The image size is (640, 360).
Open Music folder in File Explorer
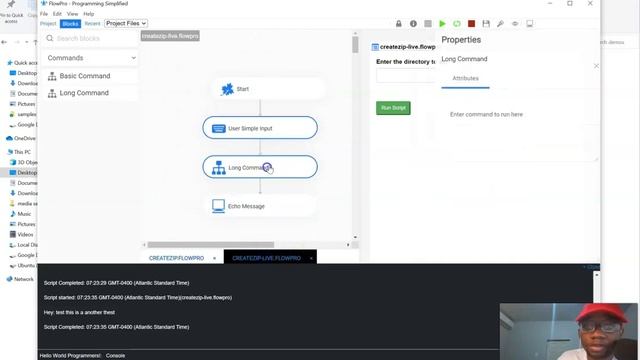20,214
